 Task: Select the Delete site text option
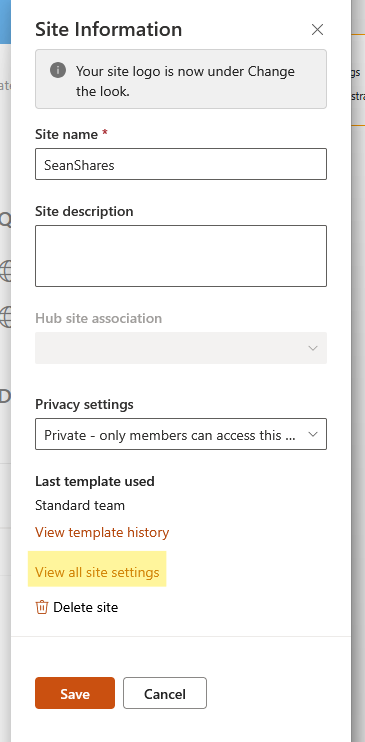point(86,607)
